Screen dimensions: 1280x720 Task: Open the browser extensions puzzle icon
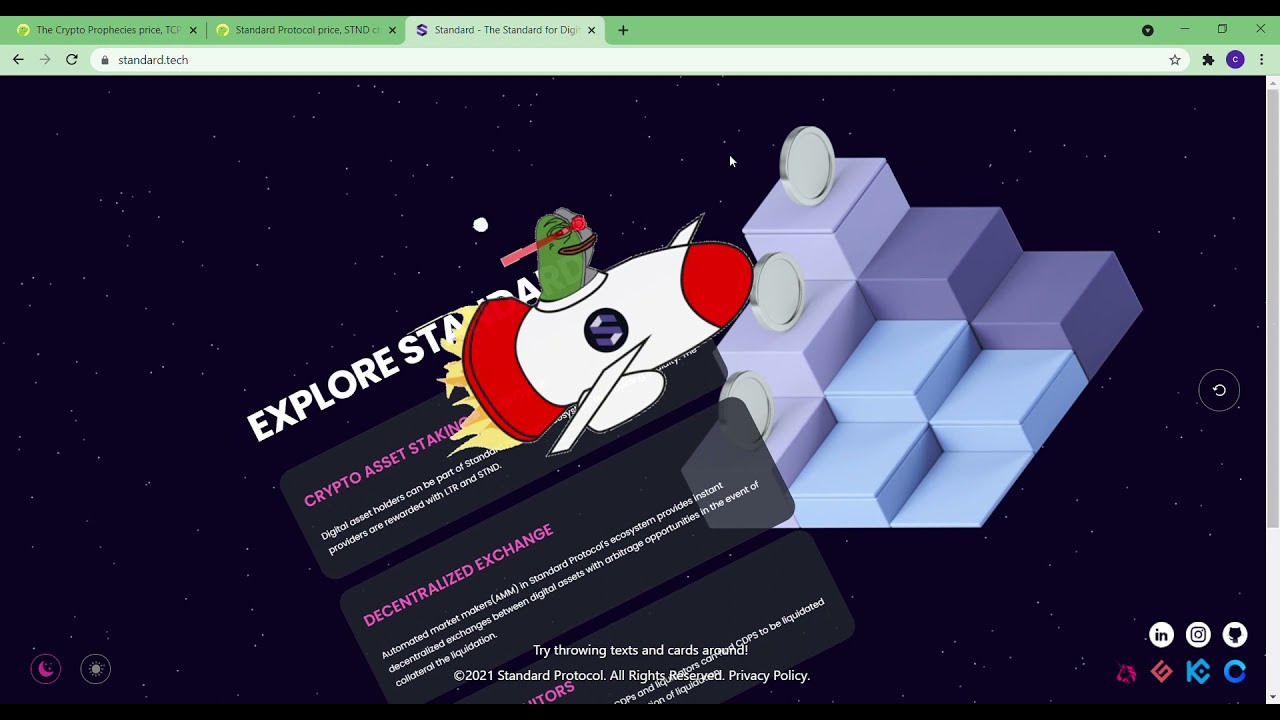click(x=1208, y=60)
